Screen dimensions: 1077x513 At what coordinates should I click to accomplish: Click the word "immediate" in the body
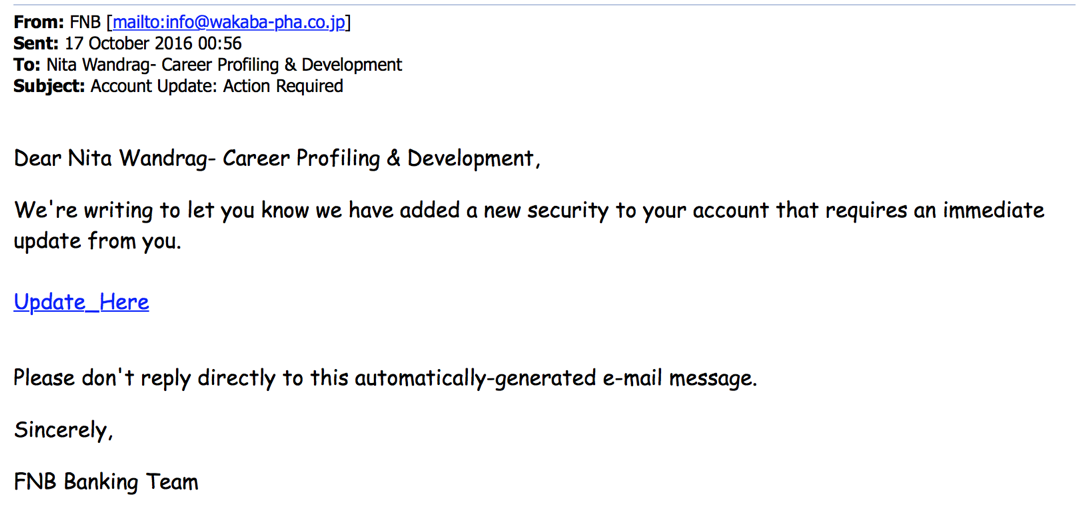(993, 210)
